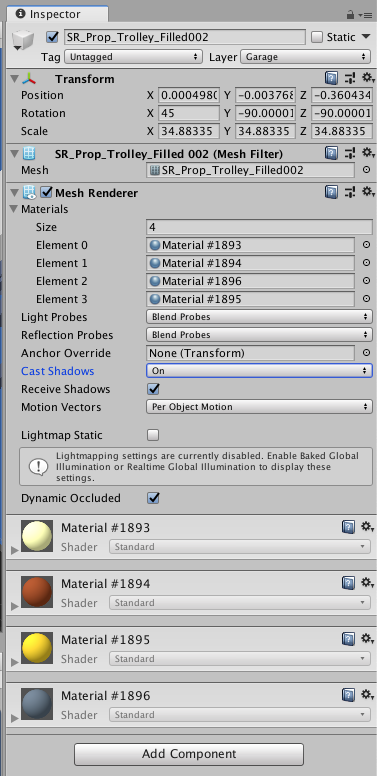Viewport: 377px width, 776px height.
Task: Enable the Static checkbox
Action: click(x=317, y=37)
